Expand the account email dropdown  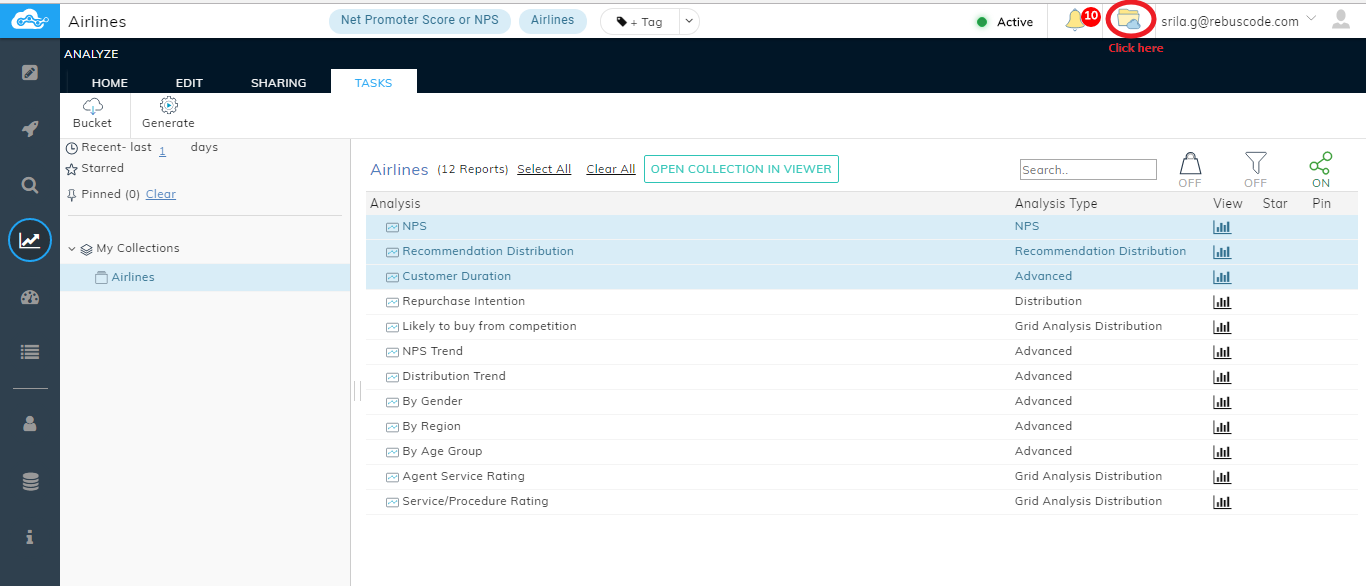coord(1311,20)
